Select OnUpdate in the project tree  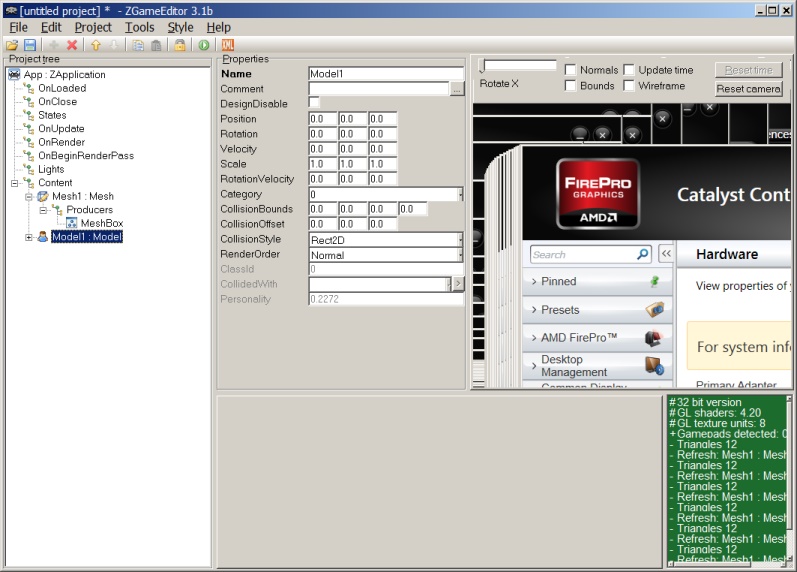(x=61, y=129)
